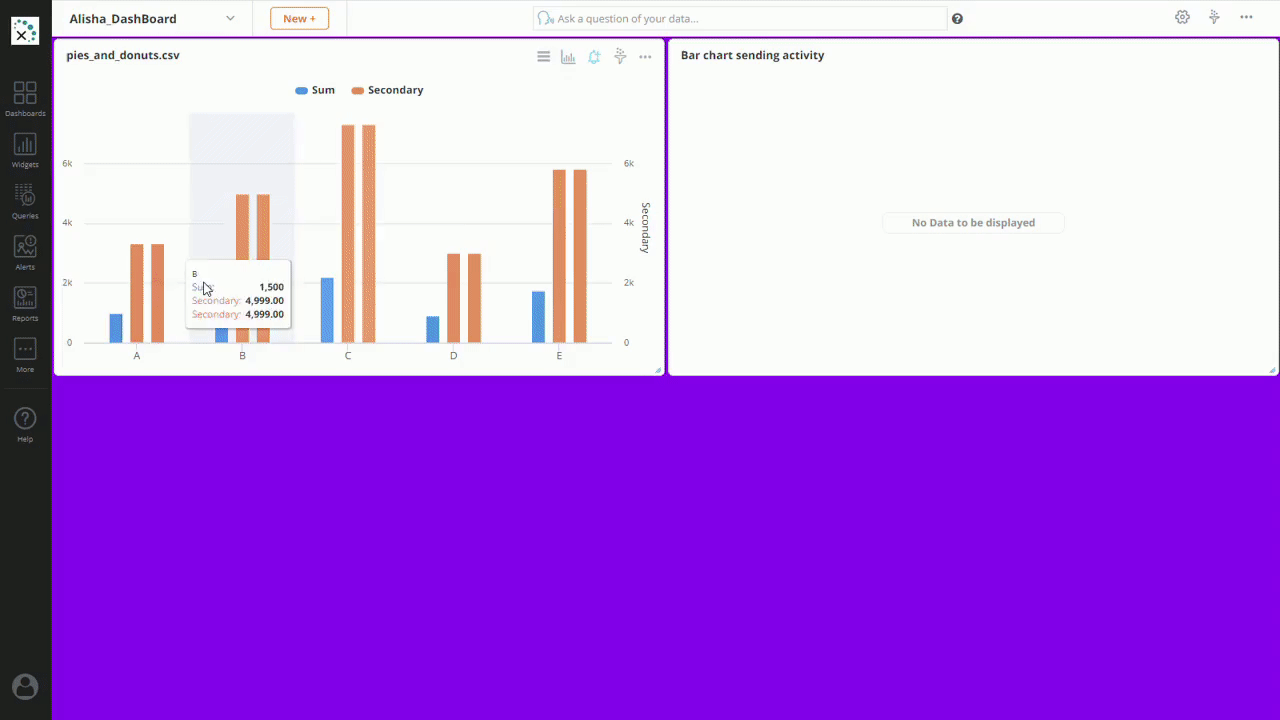This screenshot has height=720, width=1280.
Task: Open Reports from the sidebar
Action: point(25,303)
